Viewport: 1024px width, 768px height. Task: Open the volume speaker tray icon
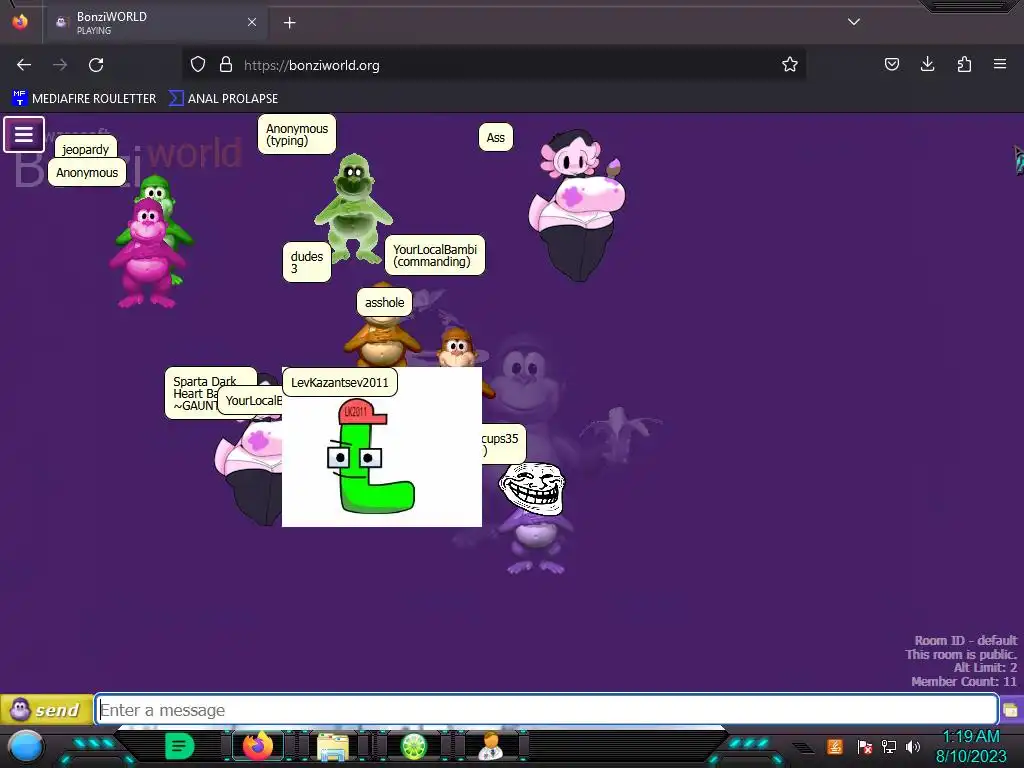[x=913, y=746]
